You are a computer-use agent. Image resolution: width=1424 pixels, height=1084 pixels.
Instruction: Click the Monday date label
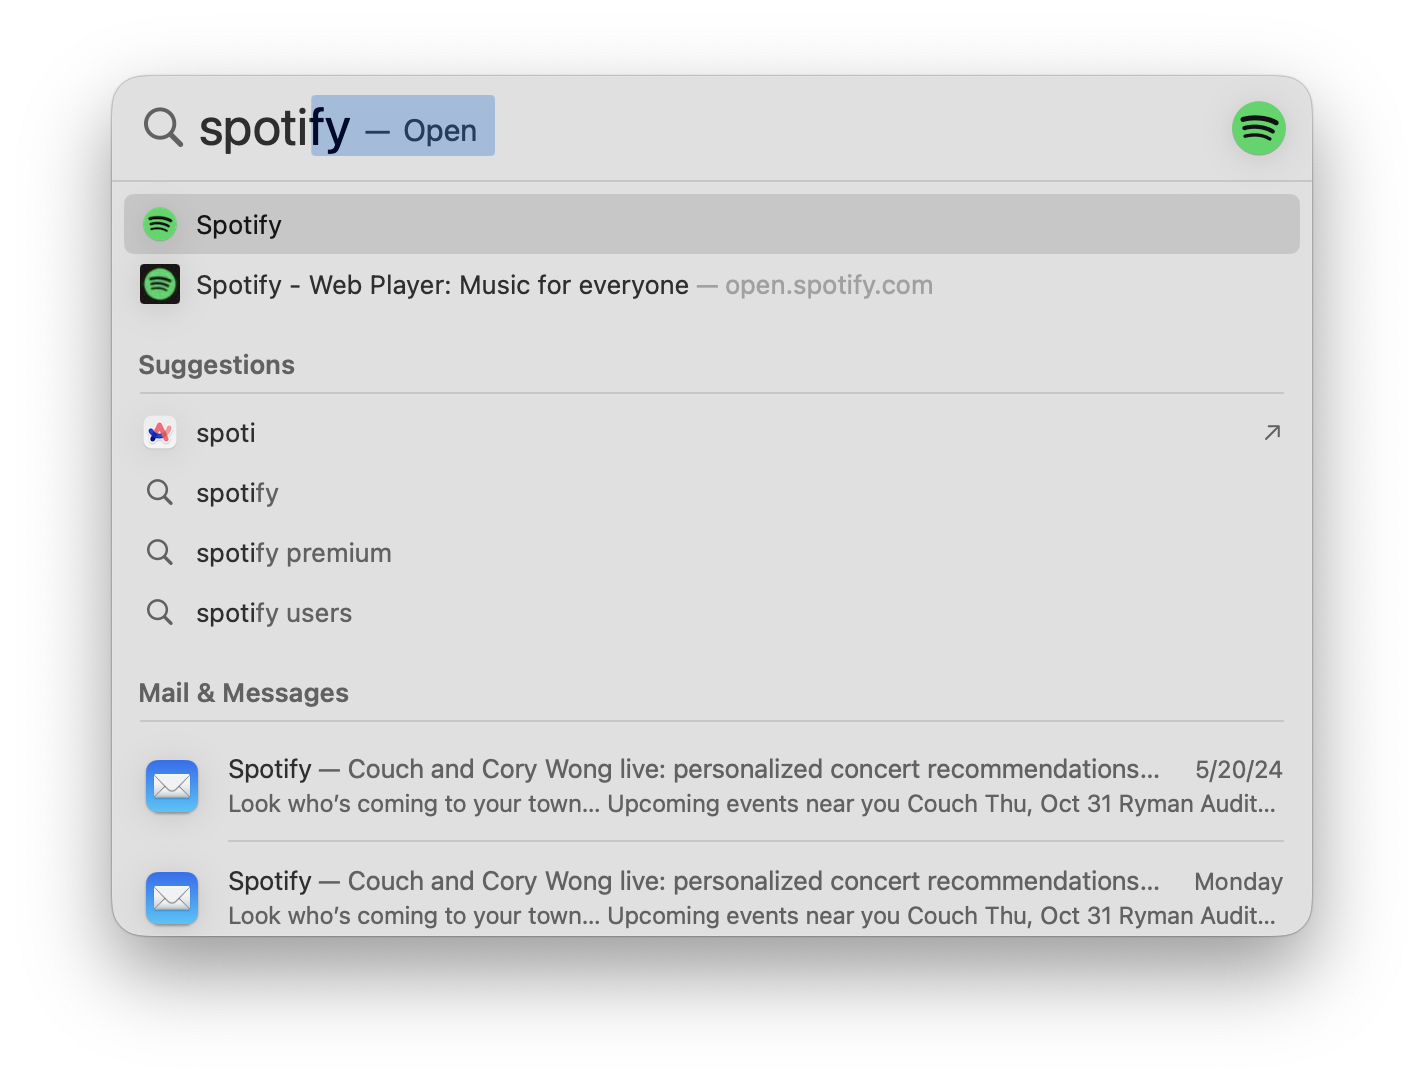pos(1239,881)
